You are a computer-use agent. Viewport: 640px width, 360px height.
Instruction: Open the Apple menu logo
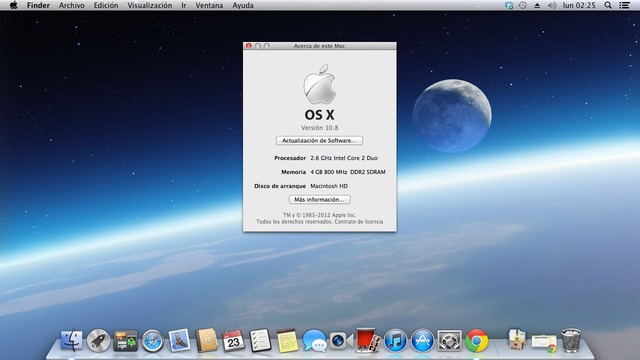pos(13,5)
